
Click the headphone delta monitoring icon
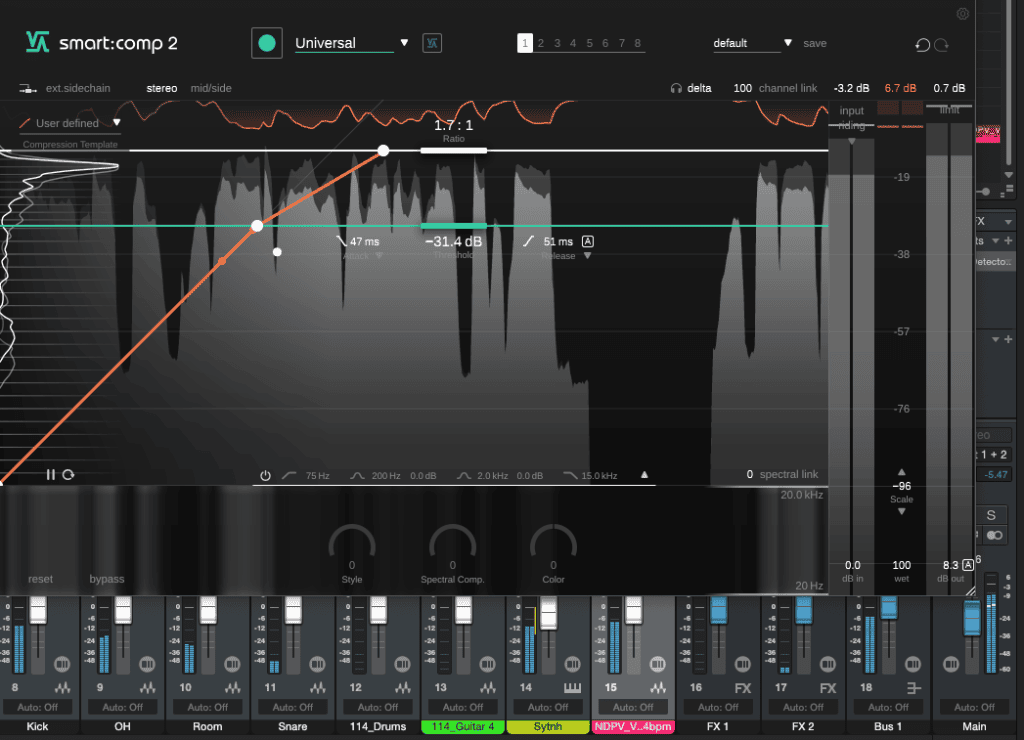pos(678,88)
